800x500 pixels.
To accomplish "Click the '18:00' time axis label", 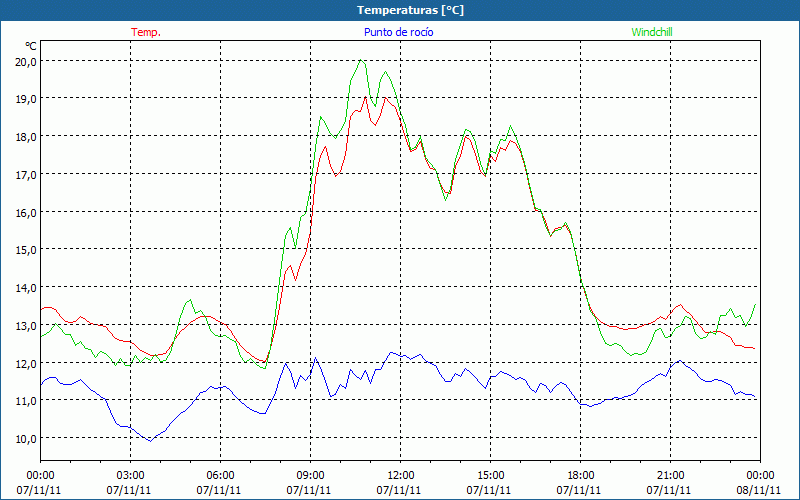I will [581, 476].
